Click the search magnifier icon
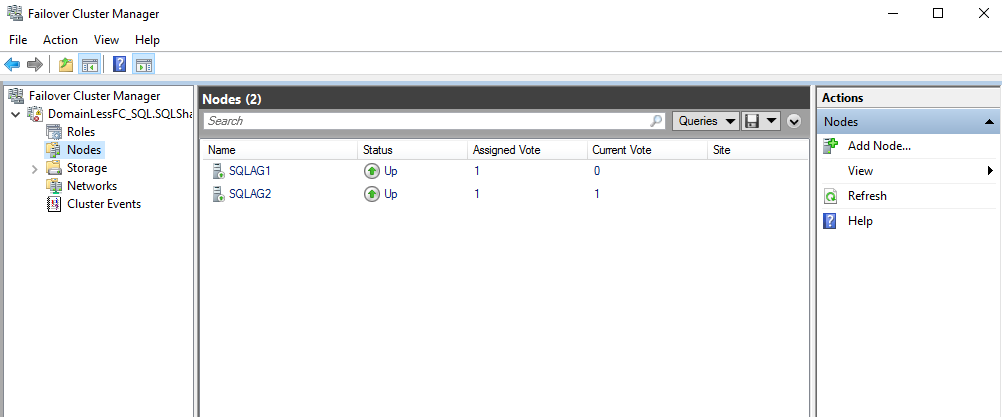 coord(657,121)
